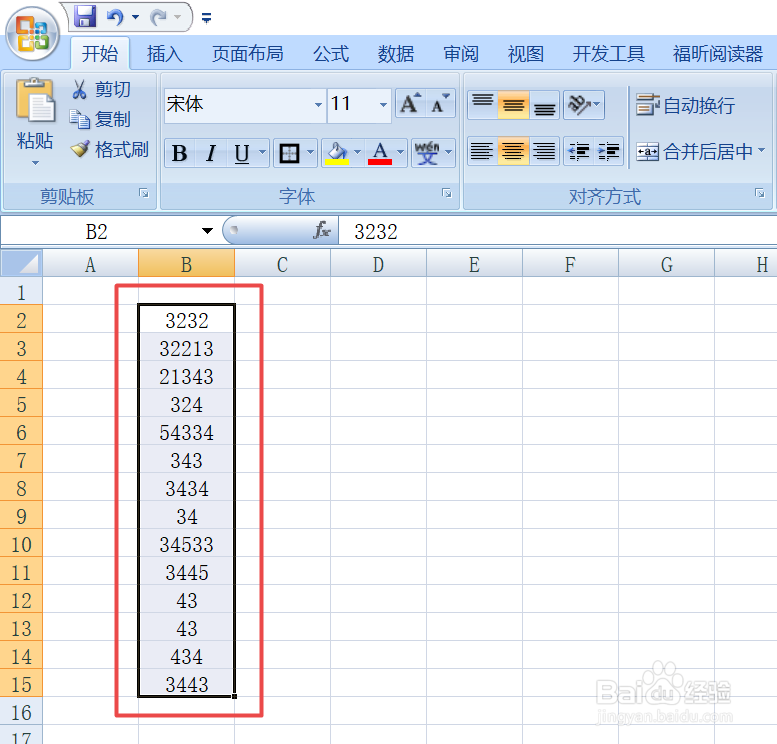
Task: Activate the 格式刷 format painter
Action: pos(110,149)
